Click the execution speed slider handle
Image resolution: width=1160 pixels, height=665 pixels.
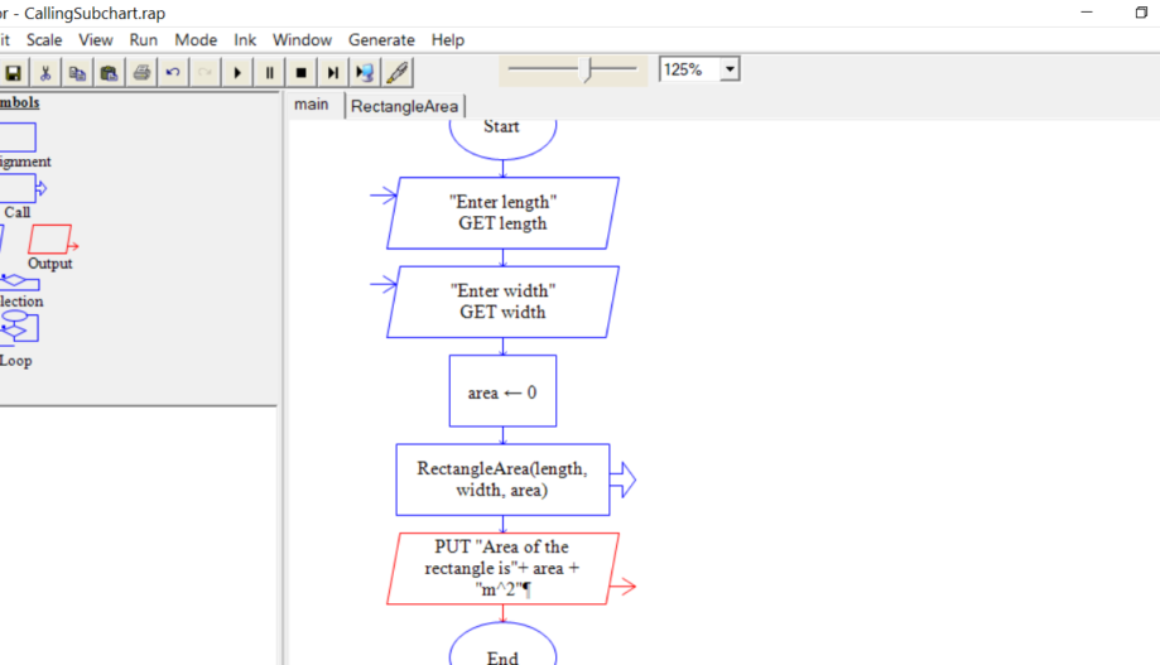coord(589,70)
